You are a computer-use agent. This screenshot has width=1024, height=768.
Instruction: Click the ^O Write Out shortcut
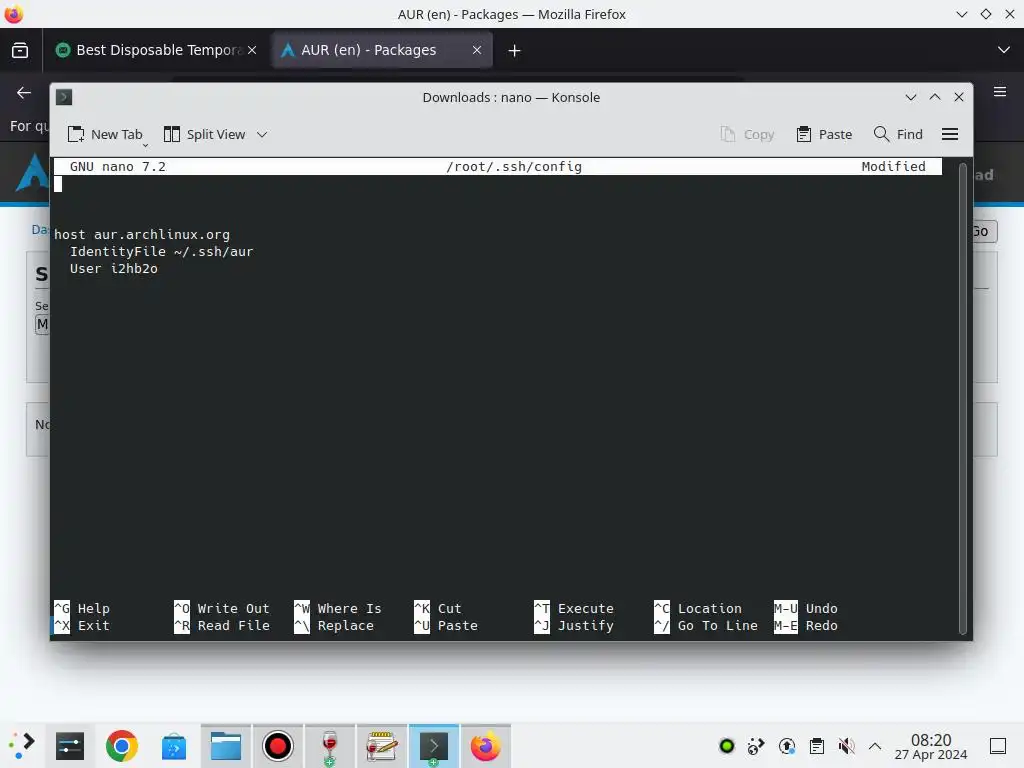click(222, 609)
